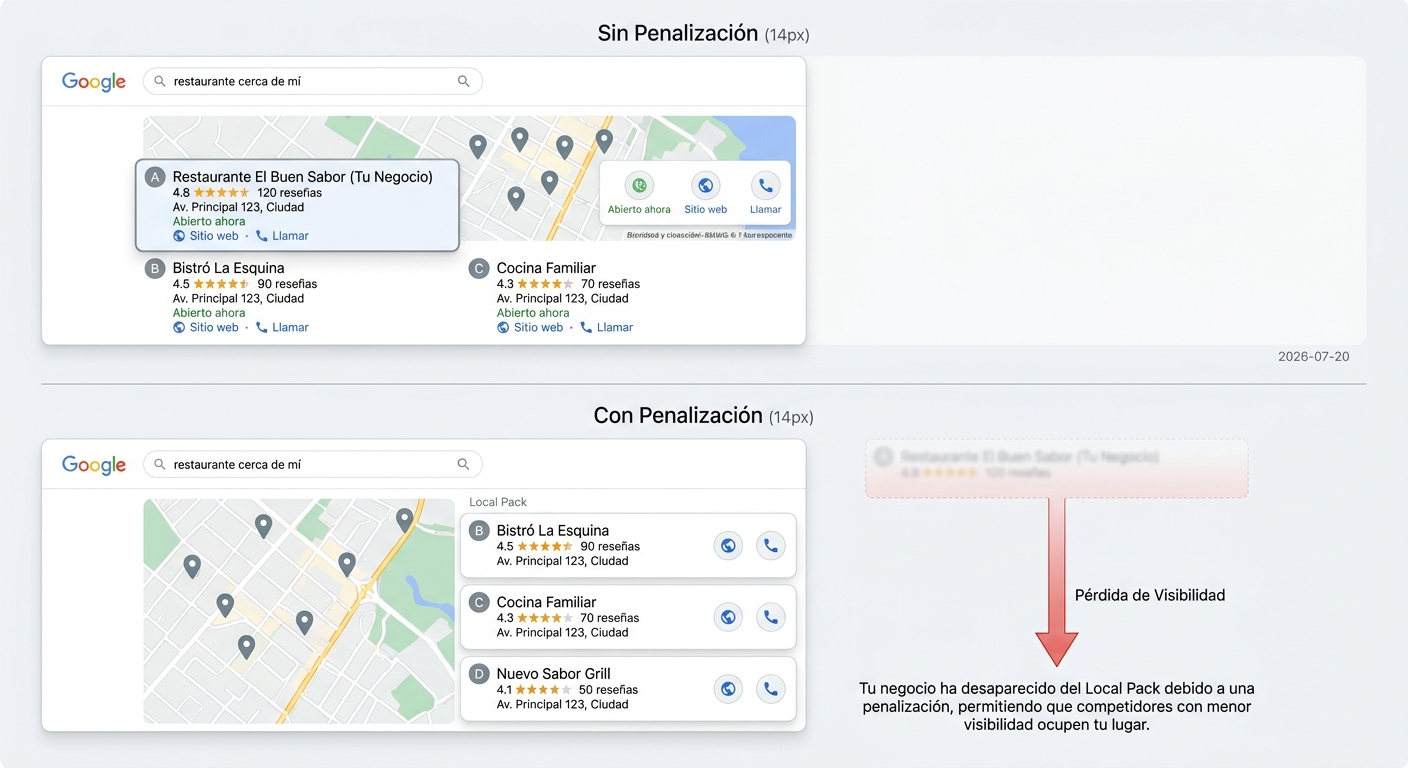1408x768 pixels.
Task: Click '90 reseñas' in the Local Pack list
Action: (x=610, y=547)
